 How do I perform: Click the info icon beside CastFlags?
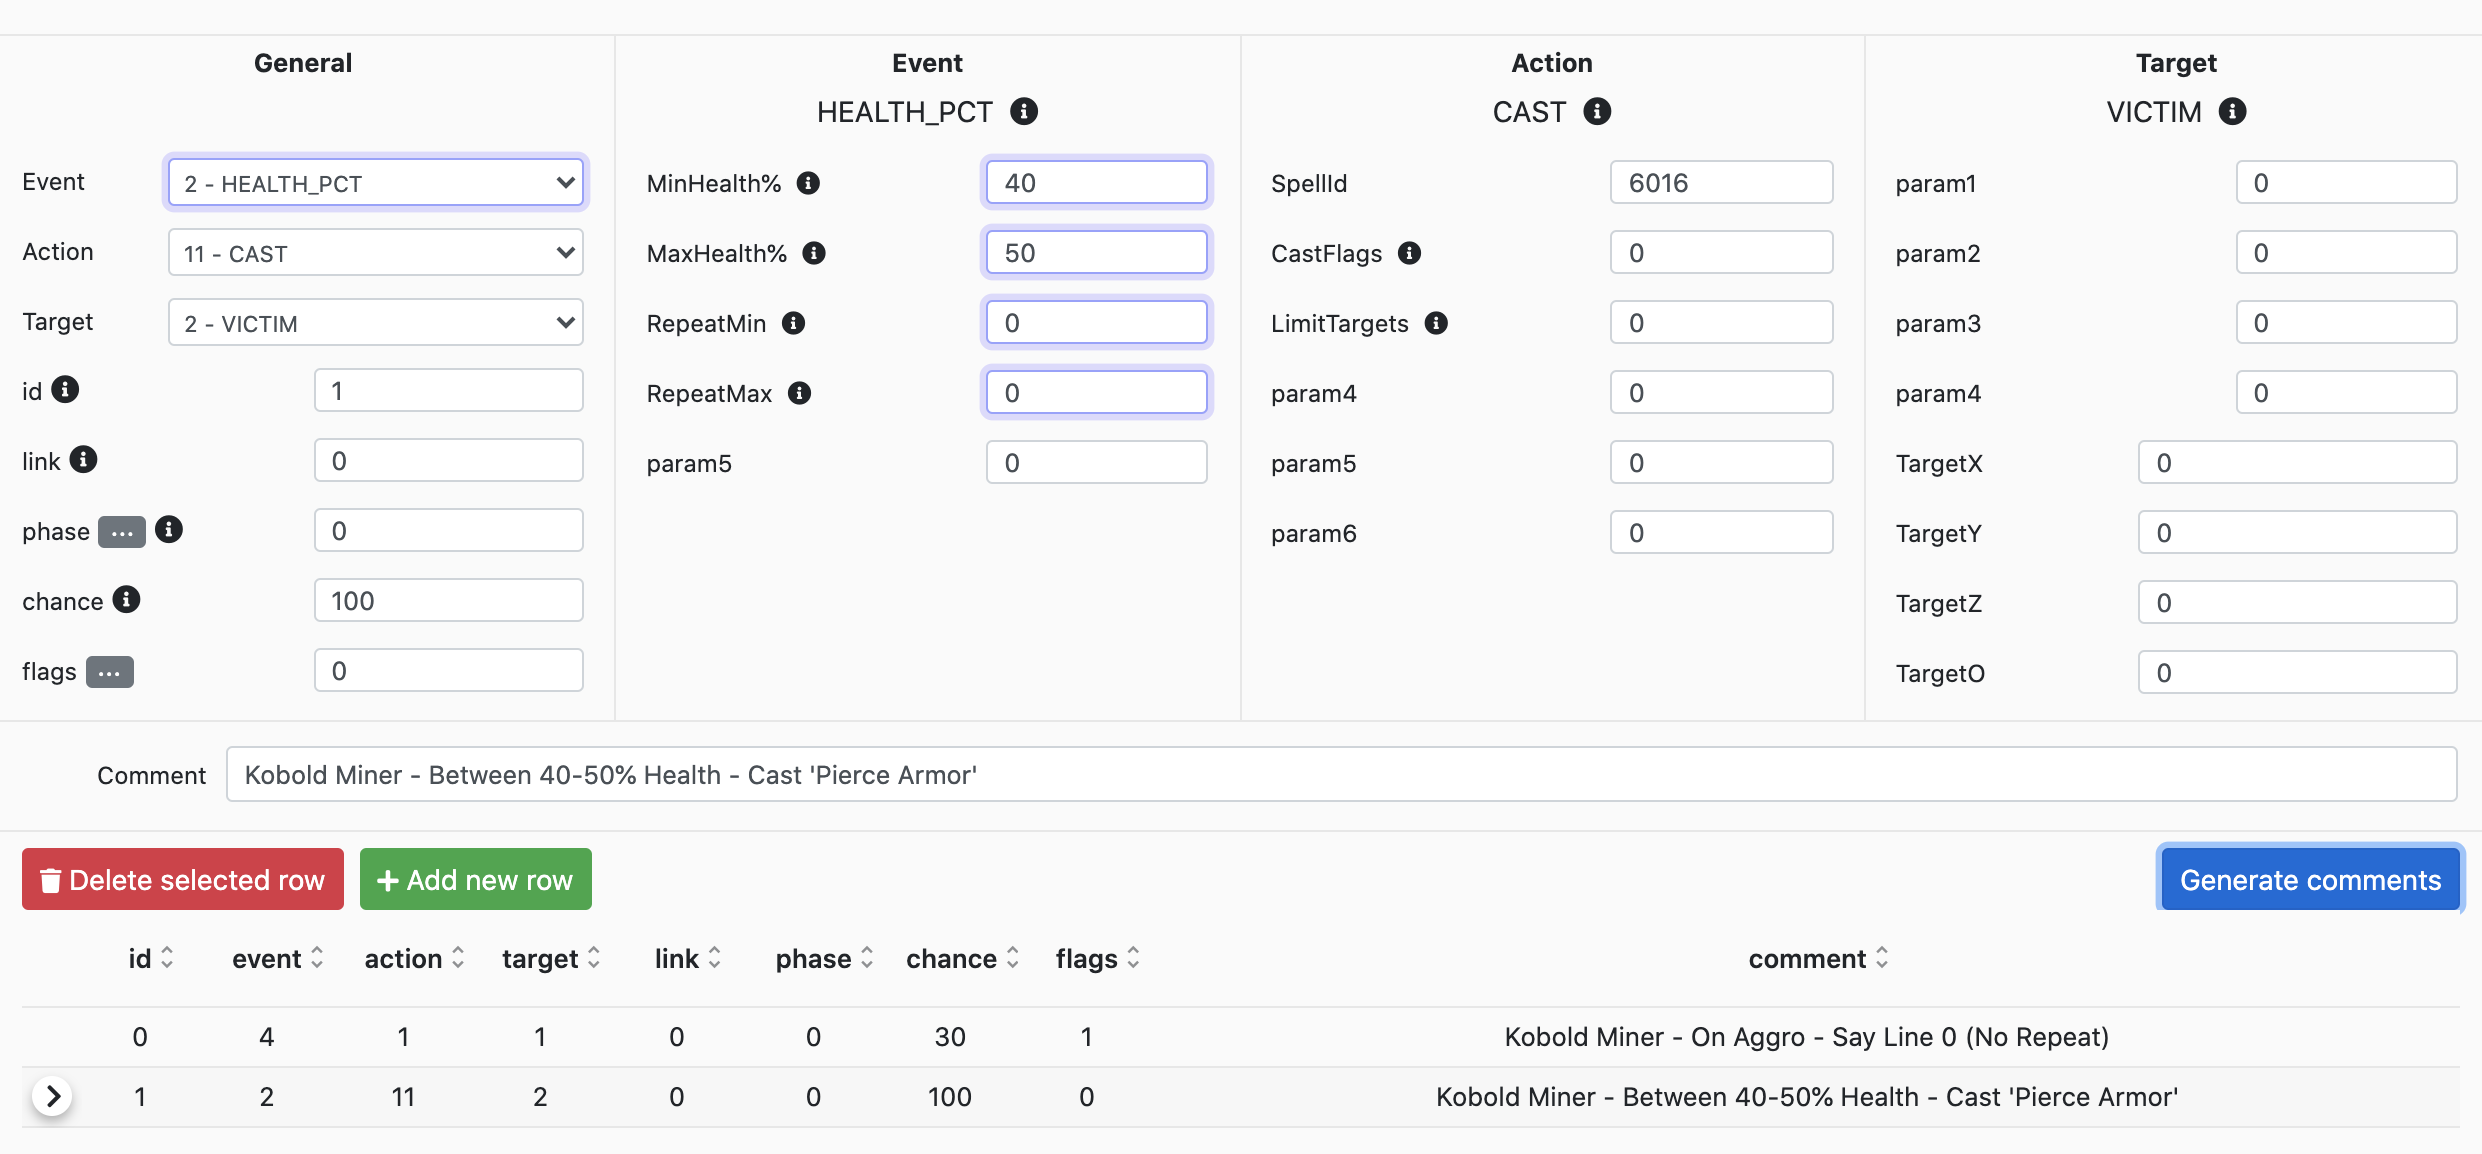[x=1409, y=253]
